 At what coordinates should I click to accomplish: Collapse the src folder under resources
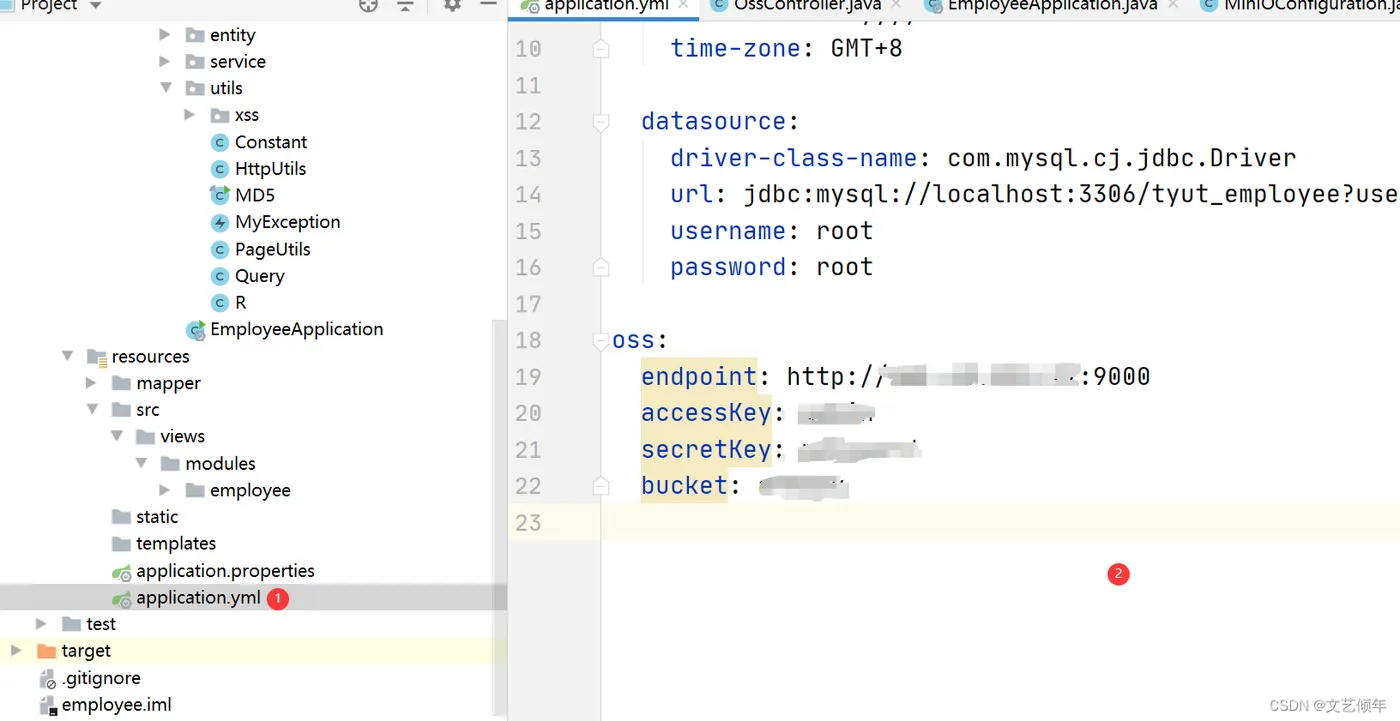[92, 410]
